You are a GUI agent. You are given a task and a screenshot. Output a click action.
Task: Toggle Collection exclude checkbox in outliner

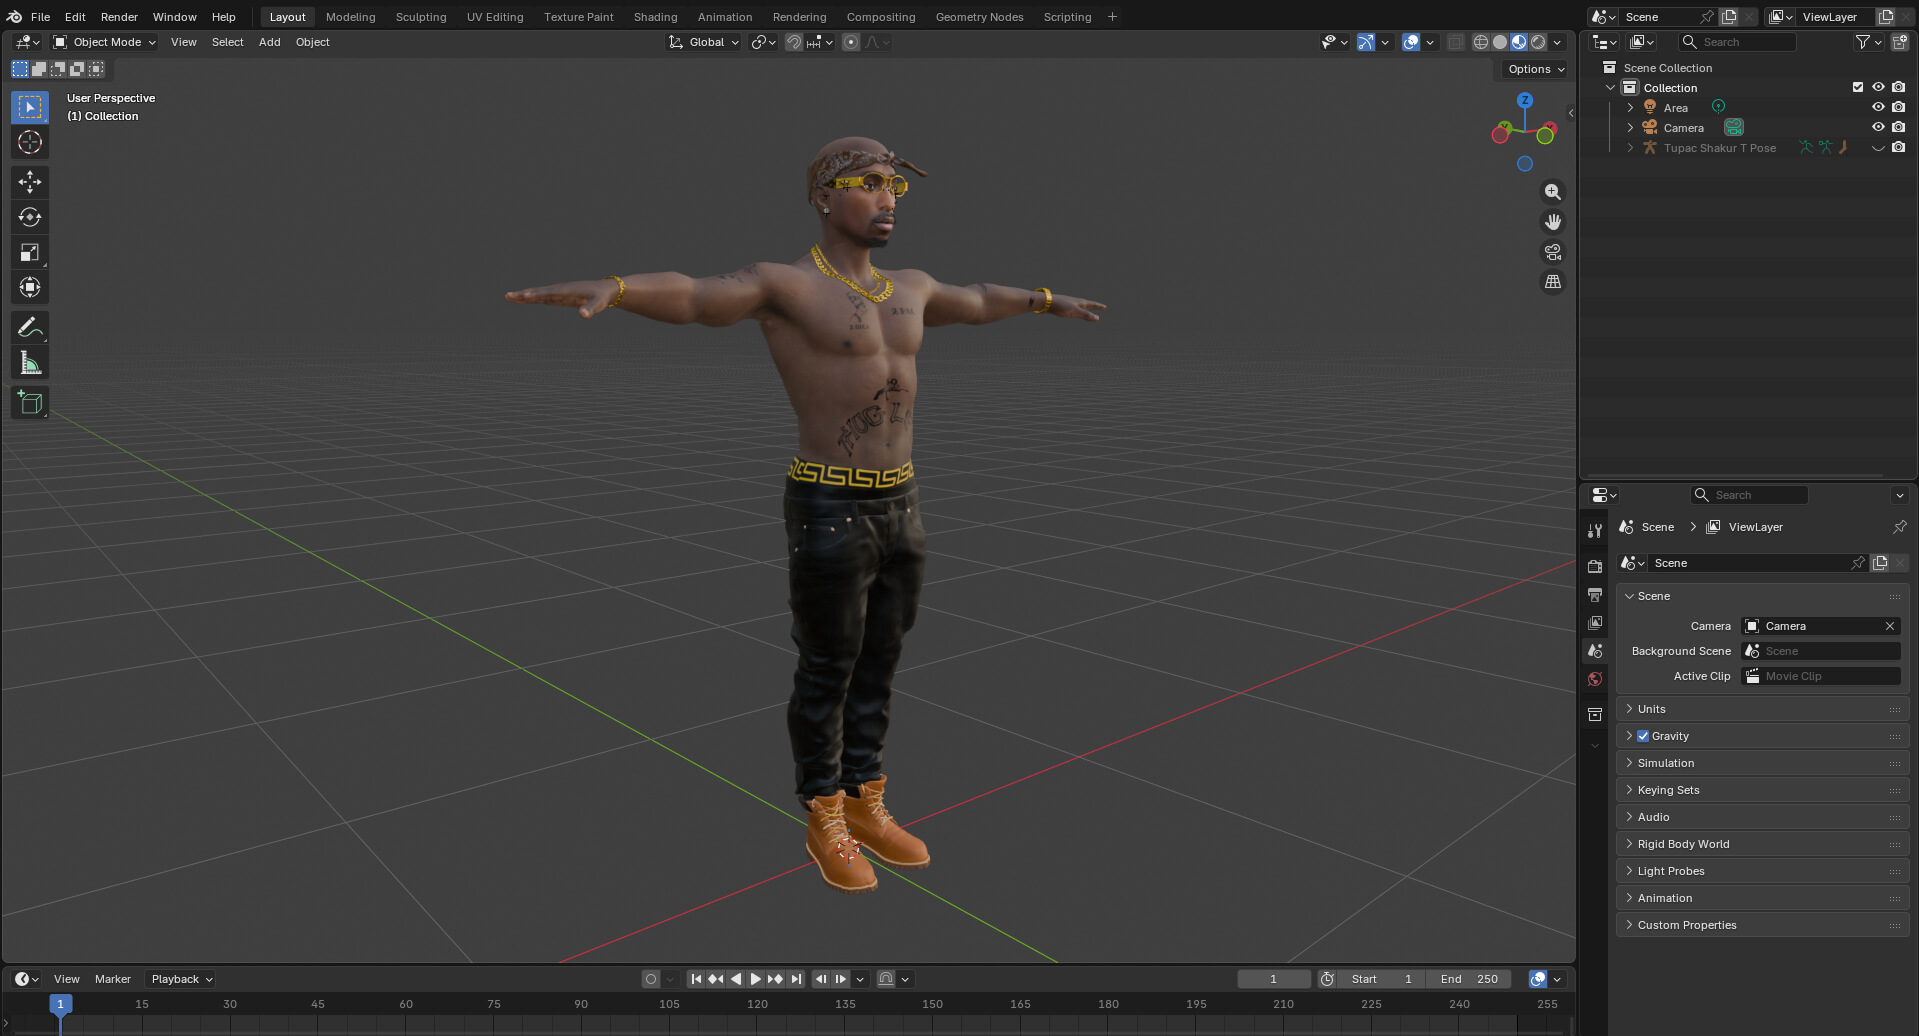point(1858,87)
